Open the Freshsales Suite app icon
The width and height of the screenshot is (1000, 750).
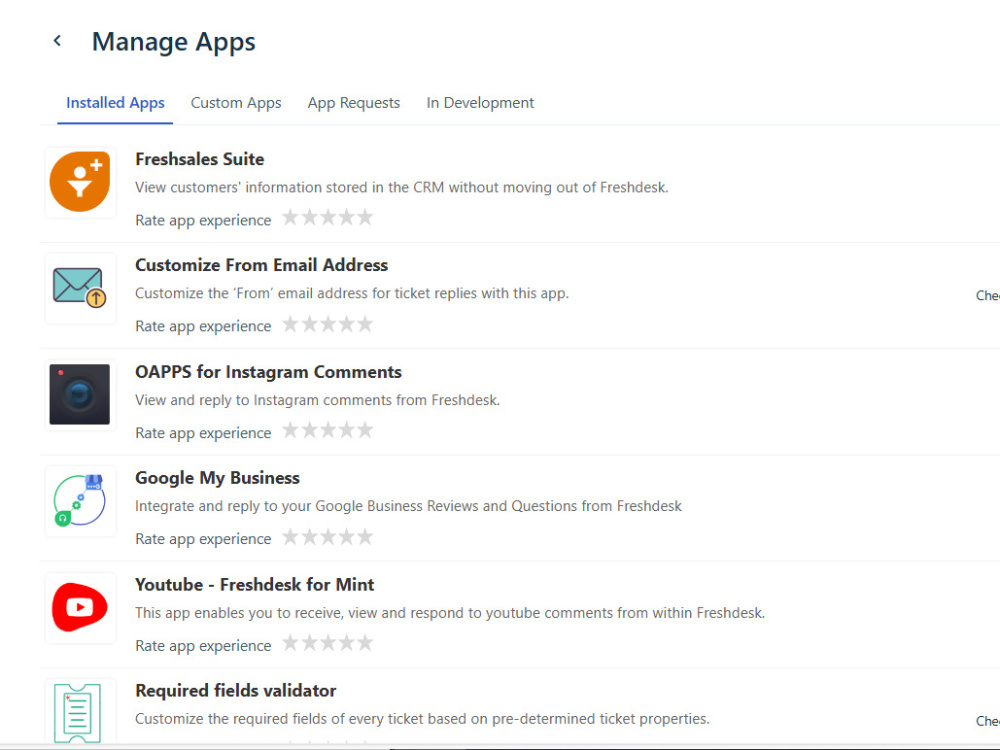80,182
